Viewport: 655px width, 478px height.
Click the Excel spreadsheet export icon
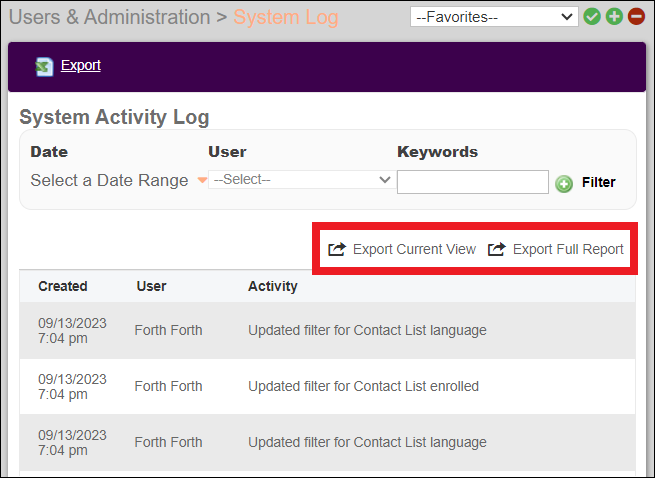[44, 66]
